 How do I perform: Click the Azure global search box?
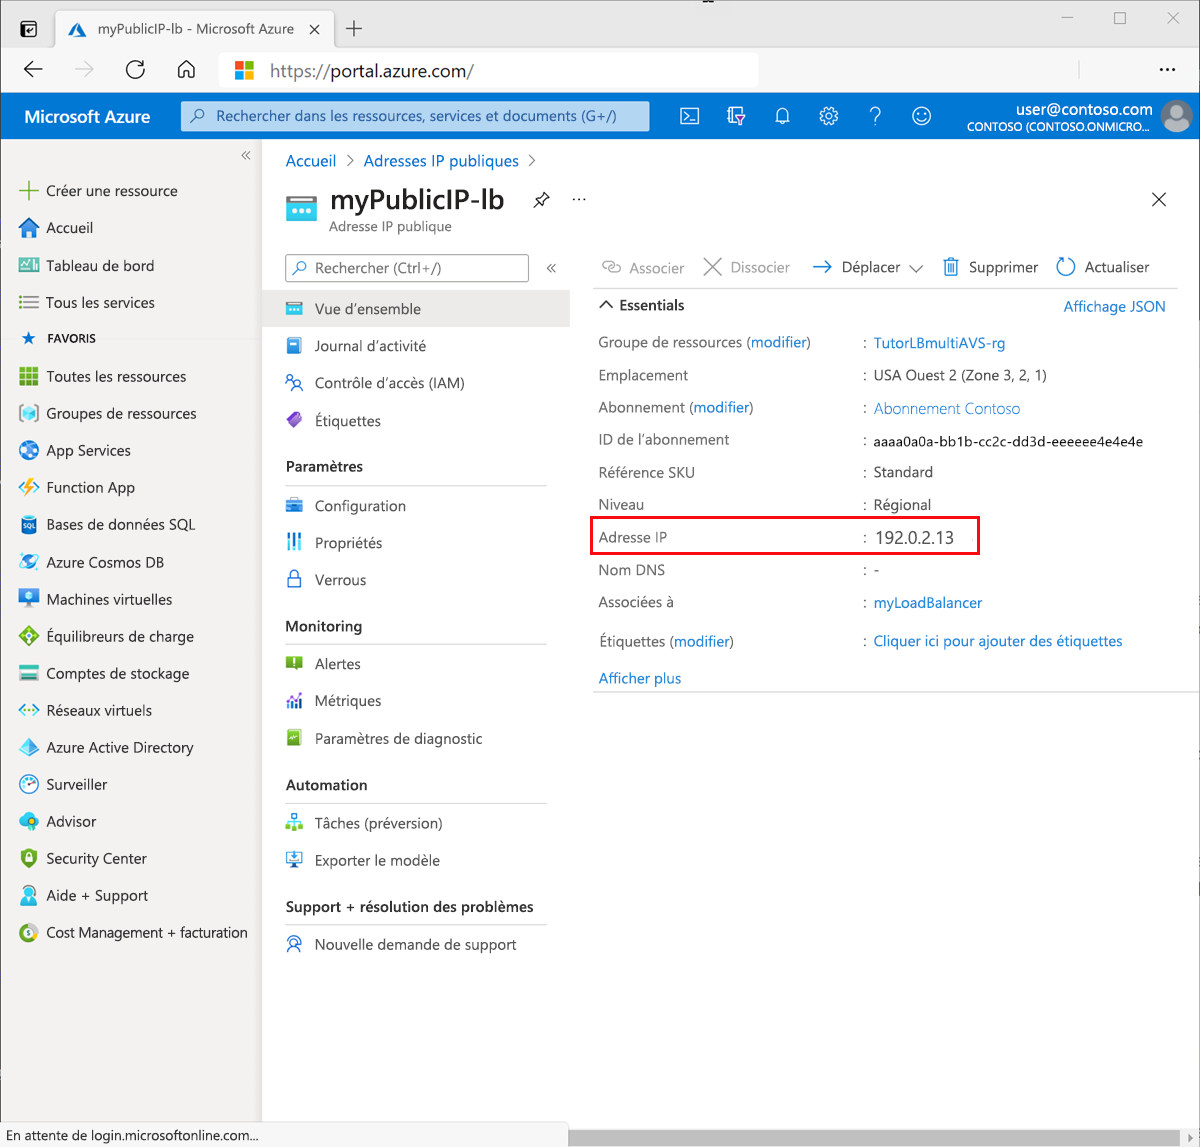click(x=415, y=116)
